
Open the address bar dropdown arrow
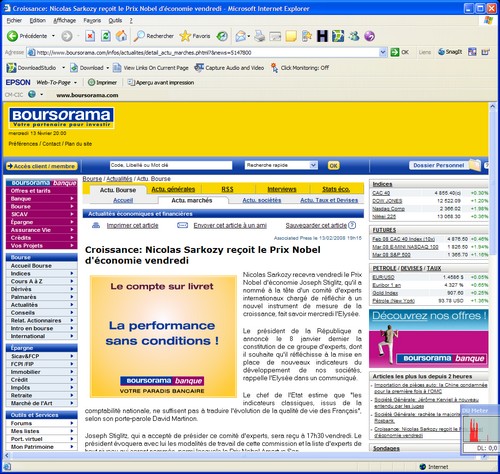click(383, 52)
